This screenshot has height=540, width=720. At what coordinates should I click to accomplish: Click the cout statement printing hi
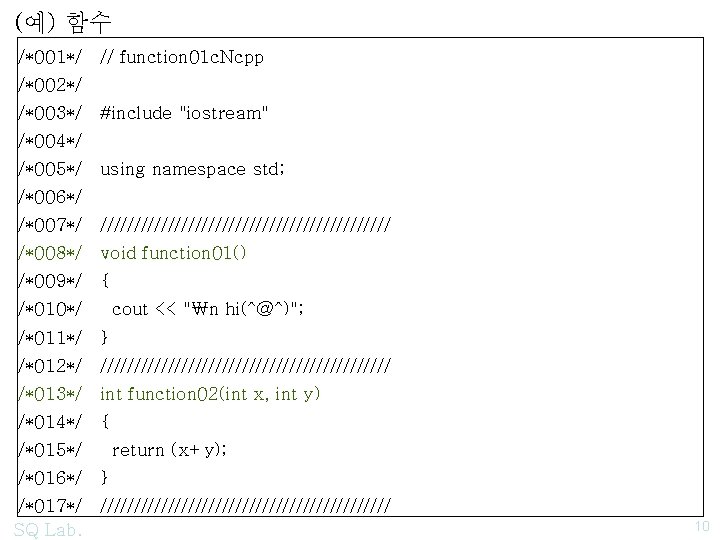pos(208,309)
